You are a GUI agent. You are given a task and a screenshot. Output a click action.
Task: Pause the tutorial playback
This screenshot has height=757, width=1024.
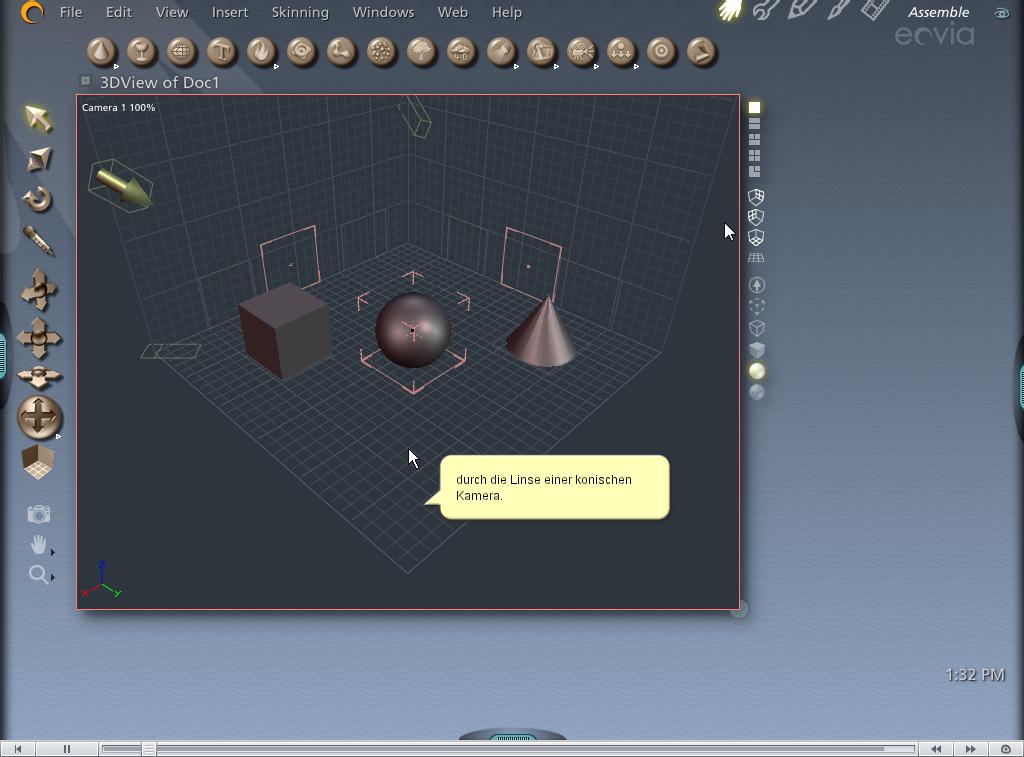click(x=67, y=749)
